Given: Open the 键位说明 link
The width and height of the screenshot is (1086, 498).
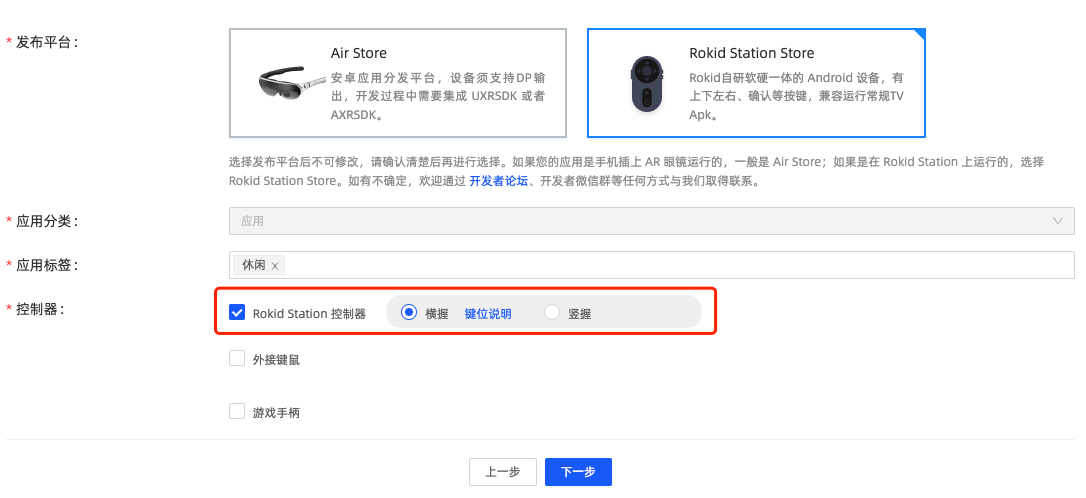Looking at the screenshot, I should (488, 314).
